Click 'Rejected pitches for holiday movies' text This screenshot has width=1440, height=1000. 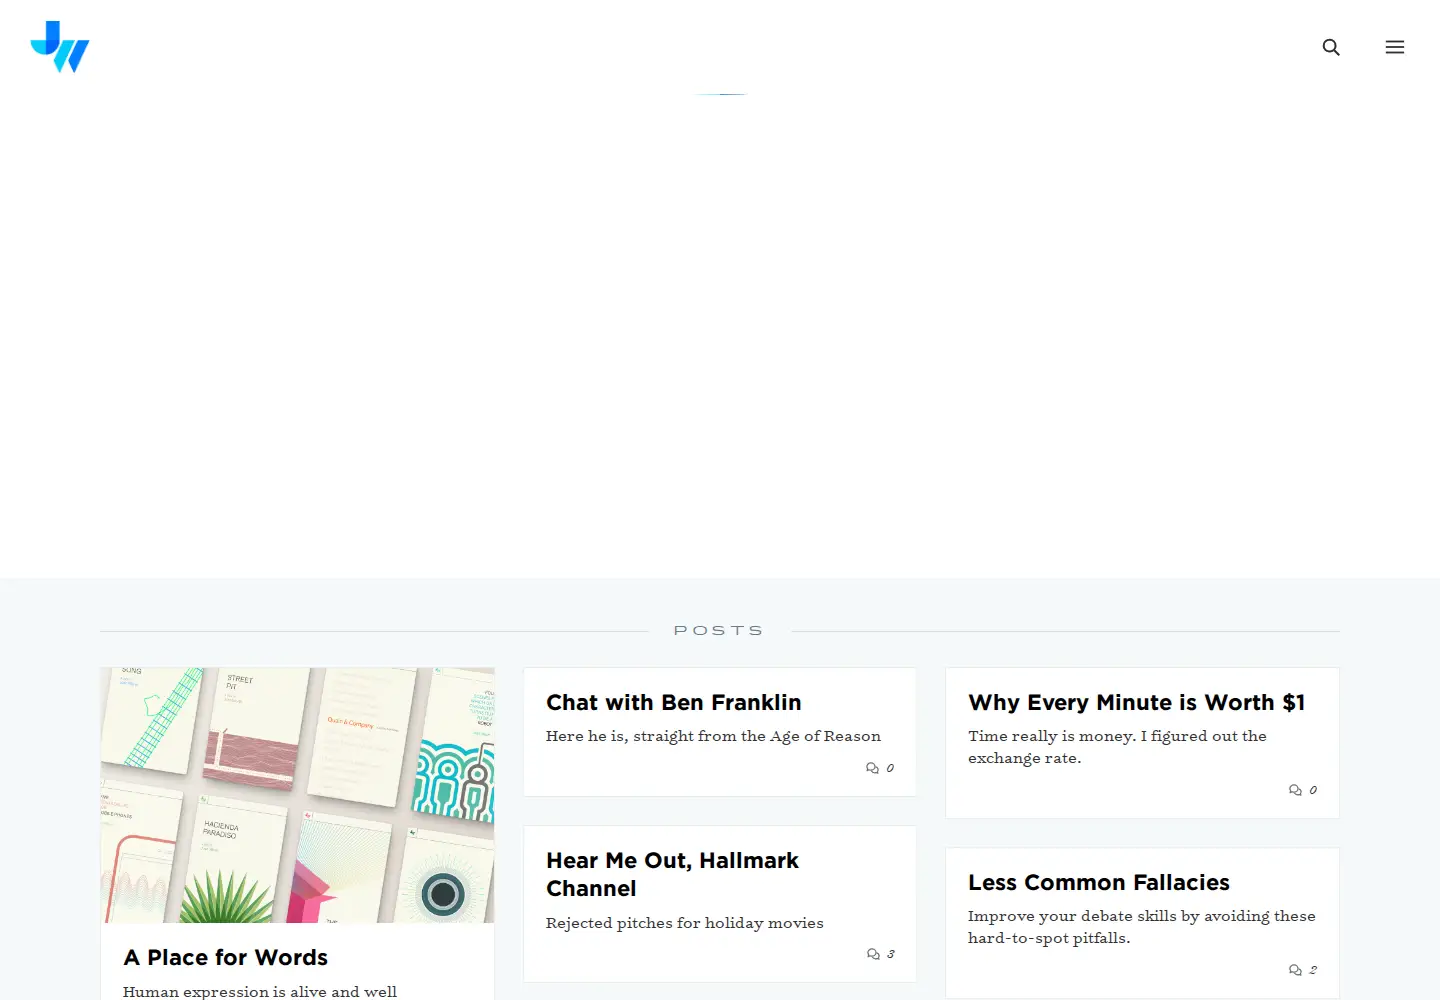coord(685,923)
